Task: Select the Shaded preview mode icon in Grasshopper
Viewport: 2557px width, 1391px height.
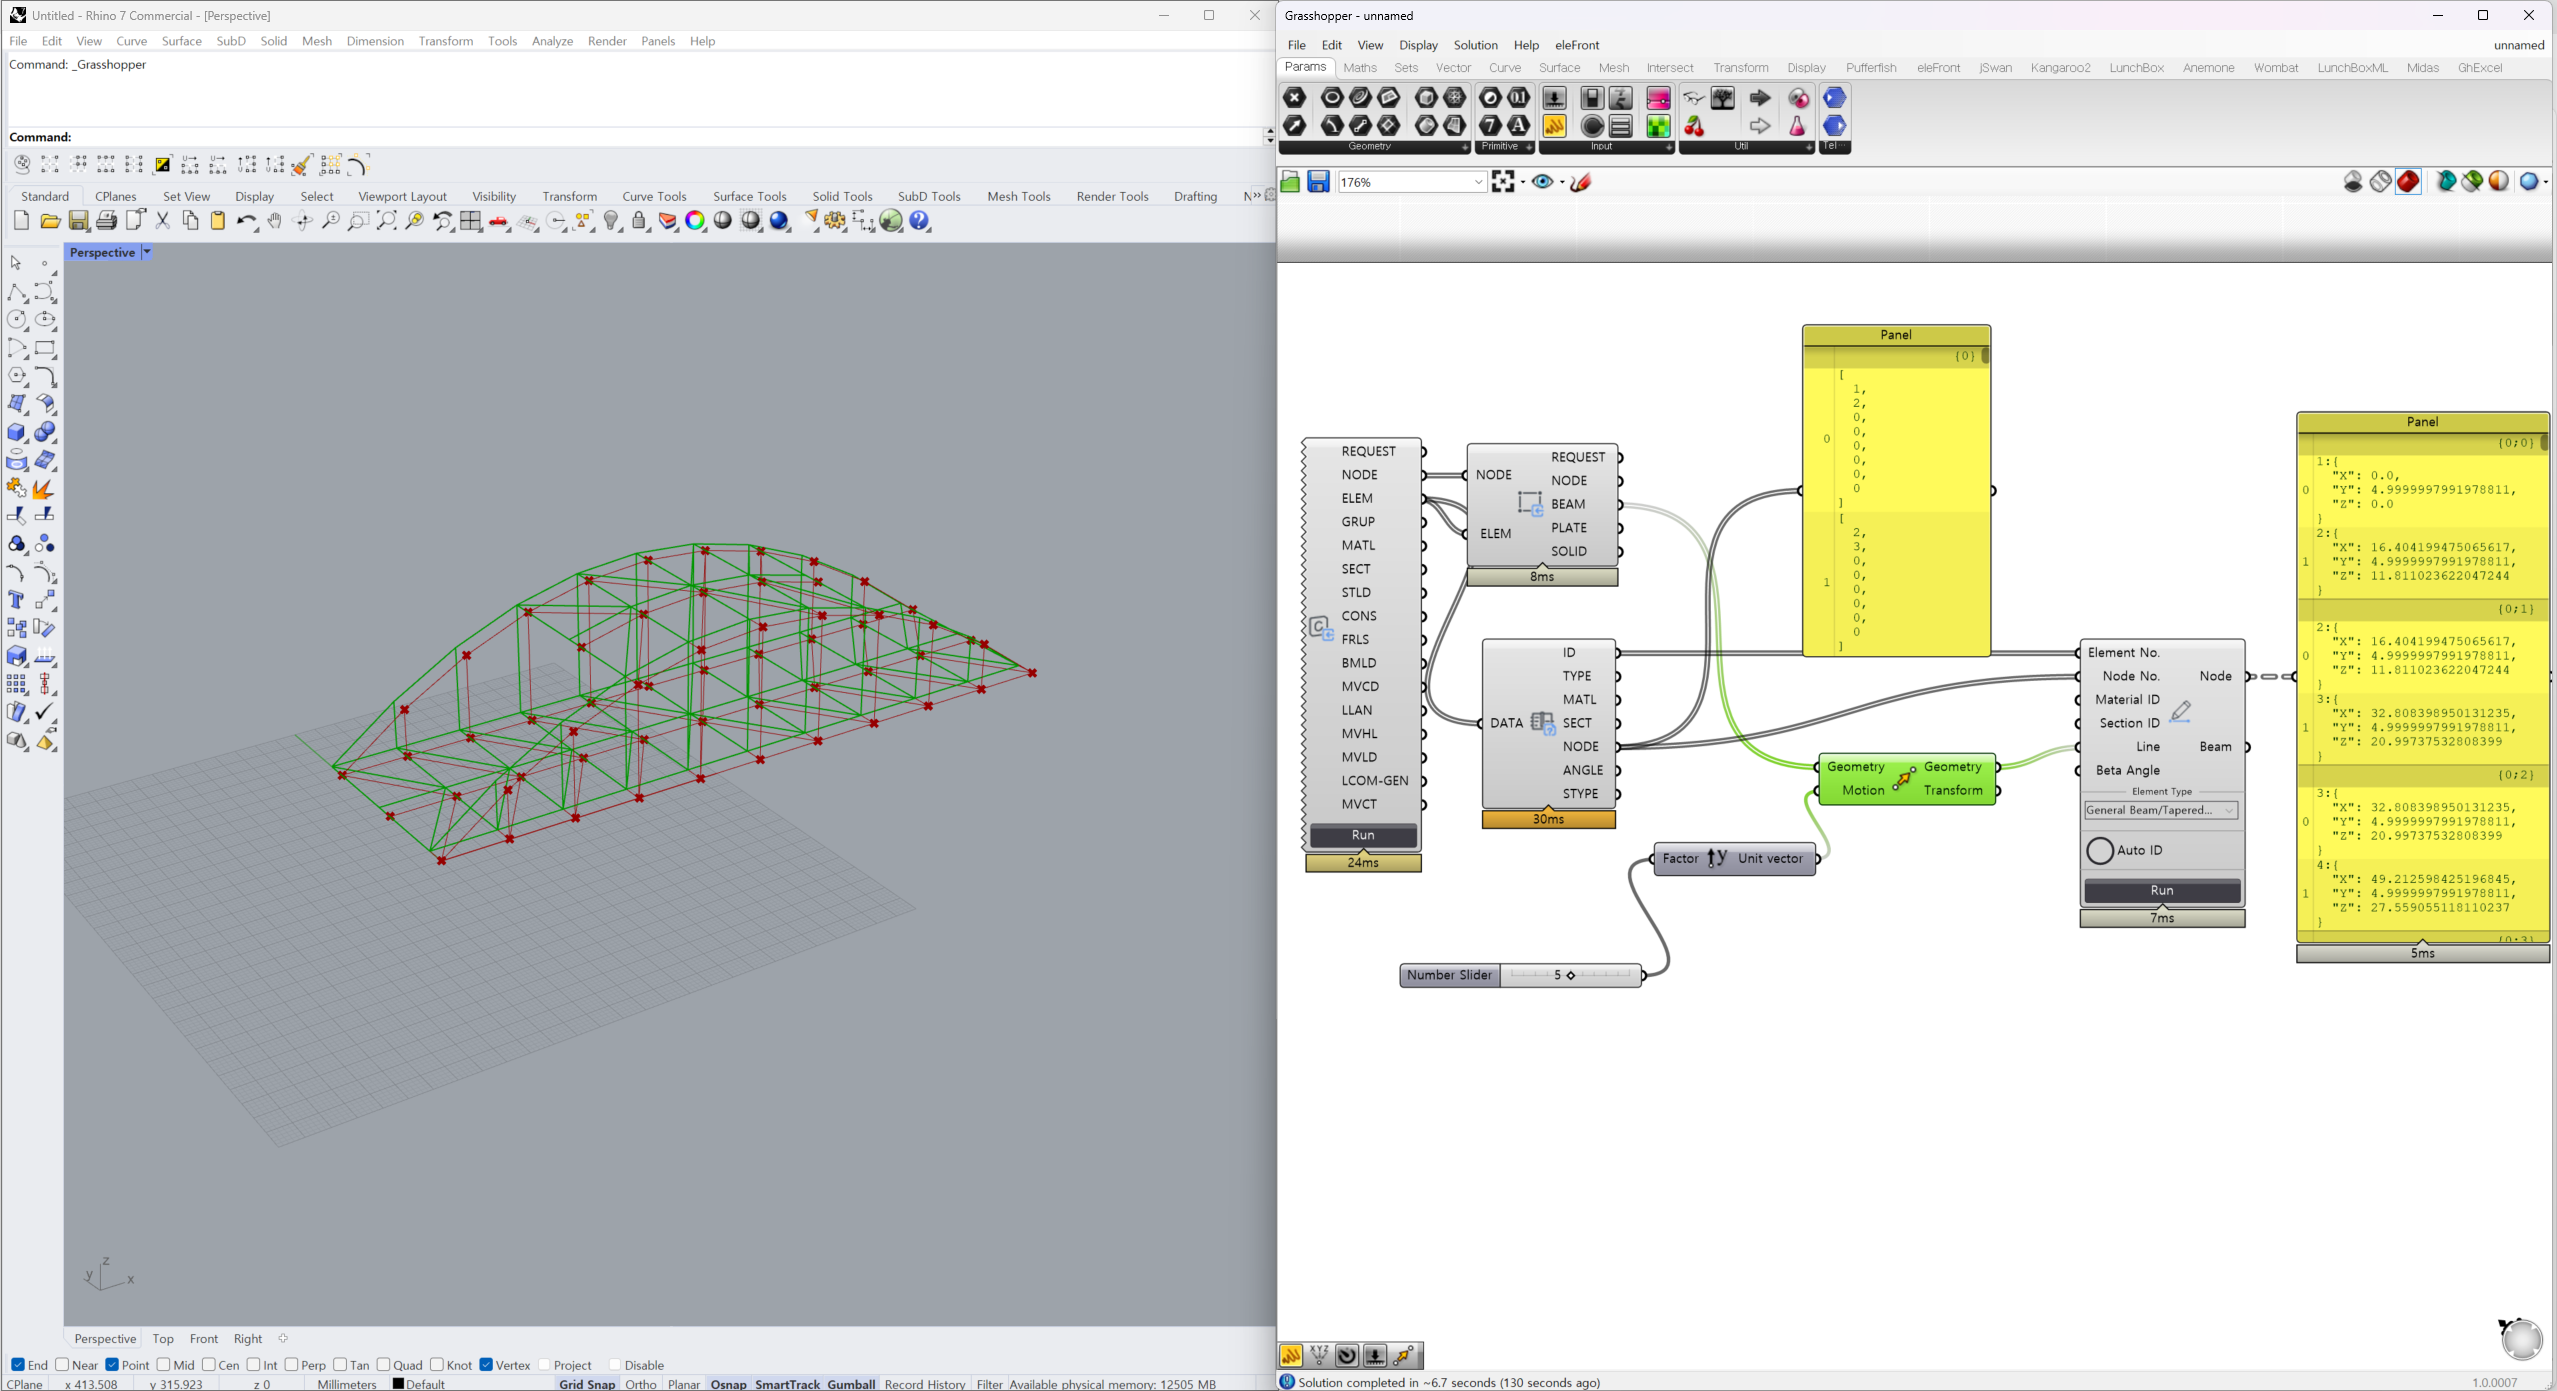Action: point(2409,181)
